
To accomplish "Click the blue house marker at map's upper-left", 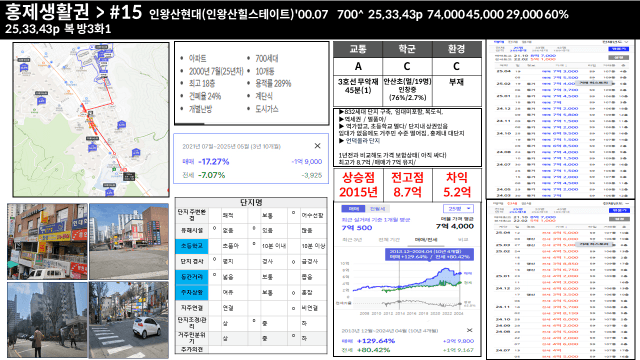I will 24,67.
